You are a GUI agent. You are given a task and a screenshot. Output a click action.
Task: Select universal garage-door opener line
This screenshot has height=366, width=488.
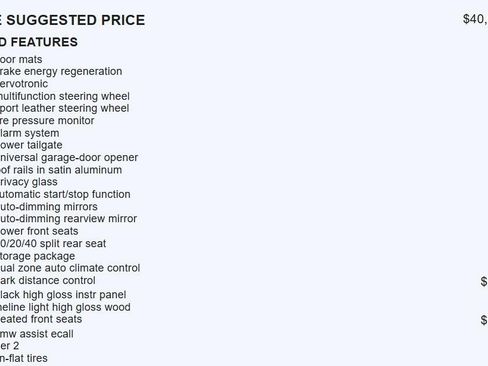click(69, 157)
